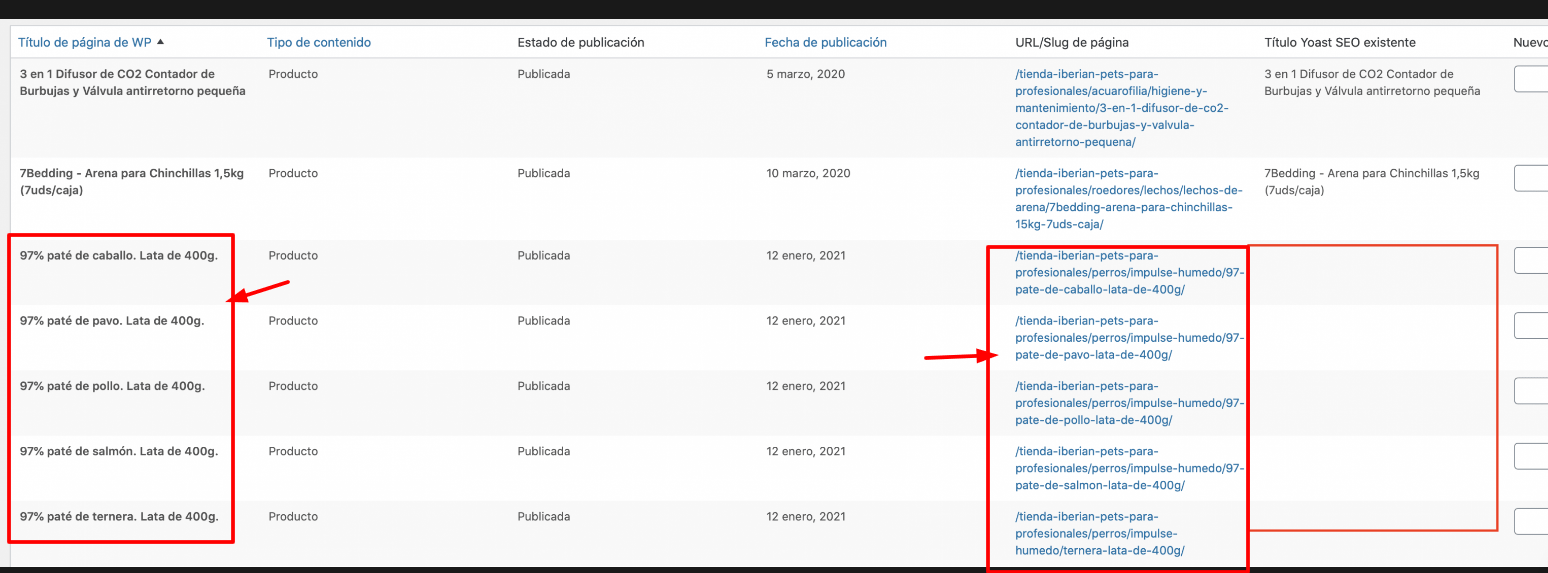Select the Estado de publicación column header
Image resolution: width=1548 pixels, height=573 pixels.
point(581,42)
